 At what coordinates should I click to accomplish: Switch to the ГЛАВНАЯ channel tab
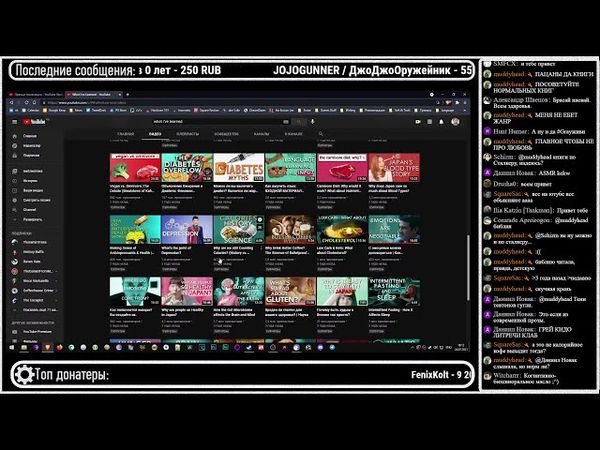click(x=126, y=134)
